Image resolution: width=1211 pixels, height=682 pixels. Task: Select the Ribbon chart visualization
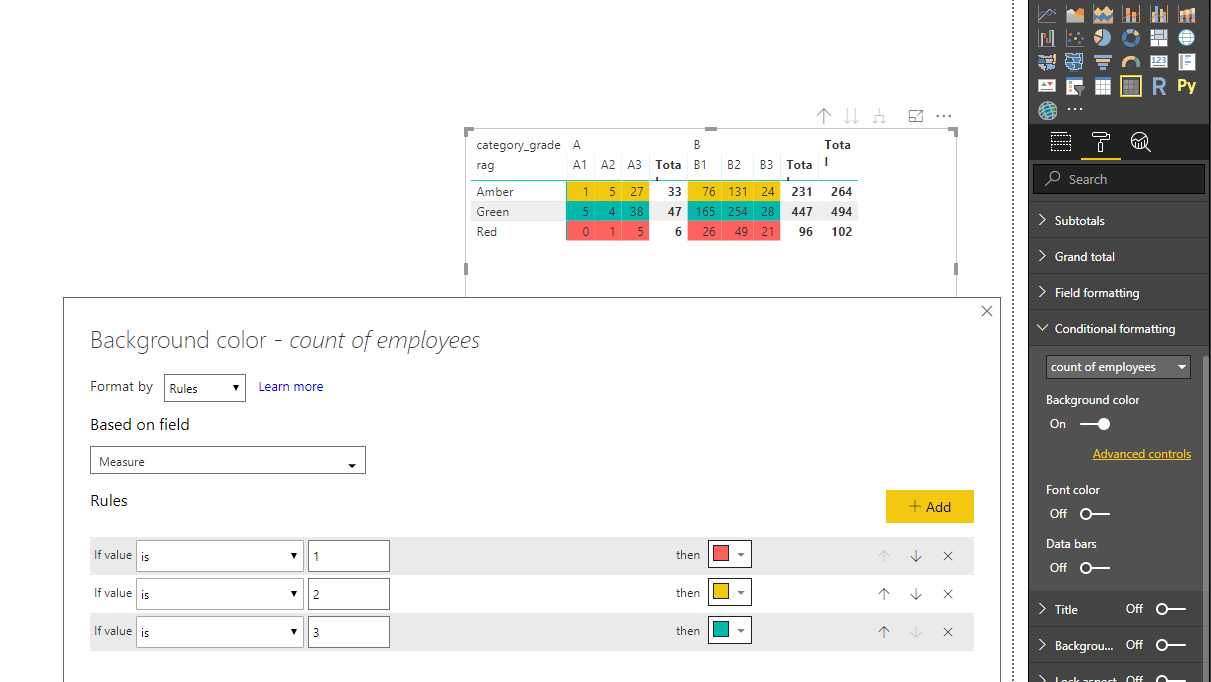[1187, 14]
